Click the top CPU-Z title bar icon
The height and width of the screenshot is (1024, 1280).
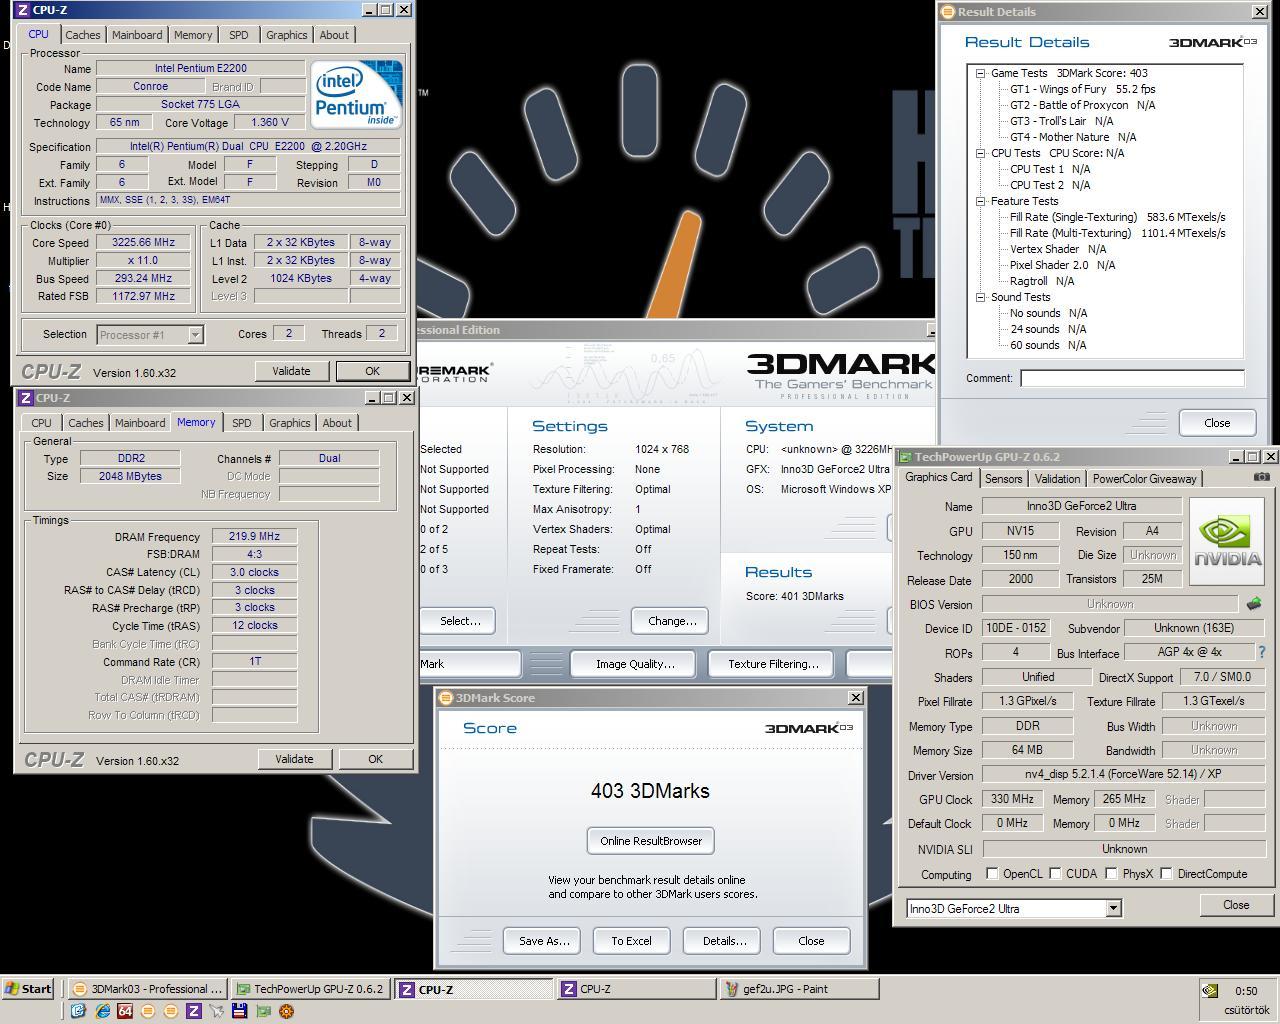point(22,10)
